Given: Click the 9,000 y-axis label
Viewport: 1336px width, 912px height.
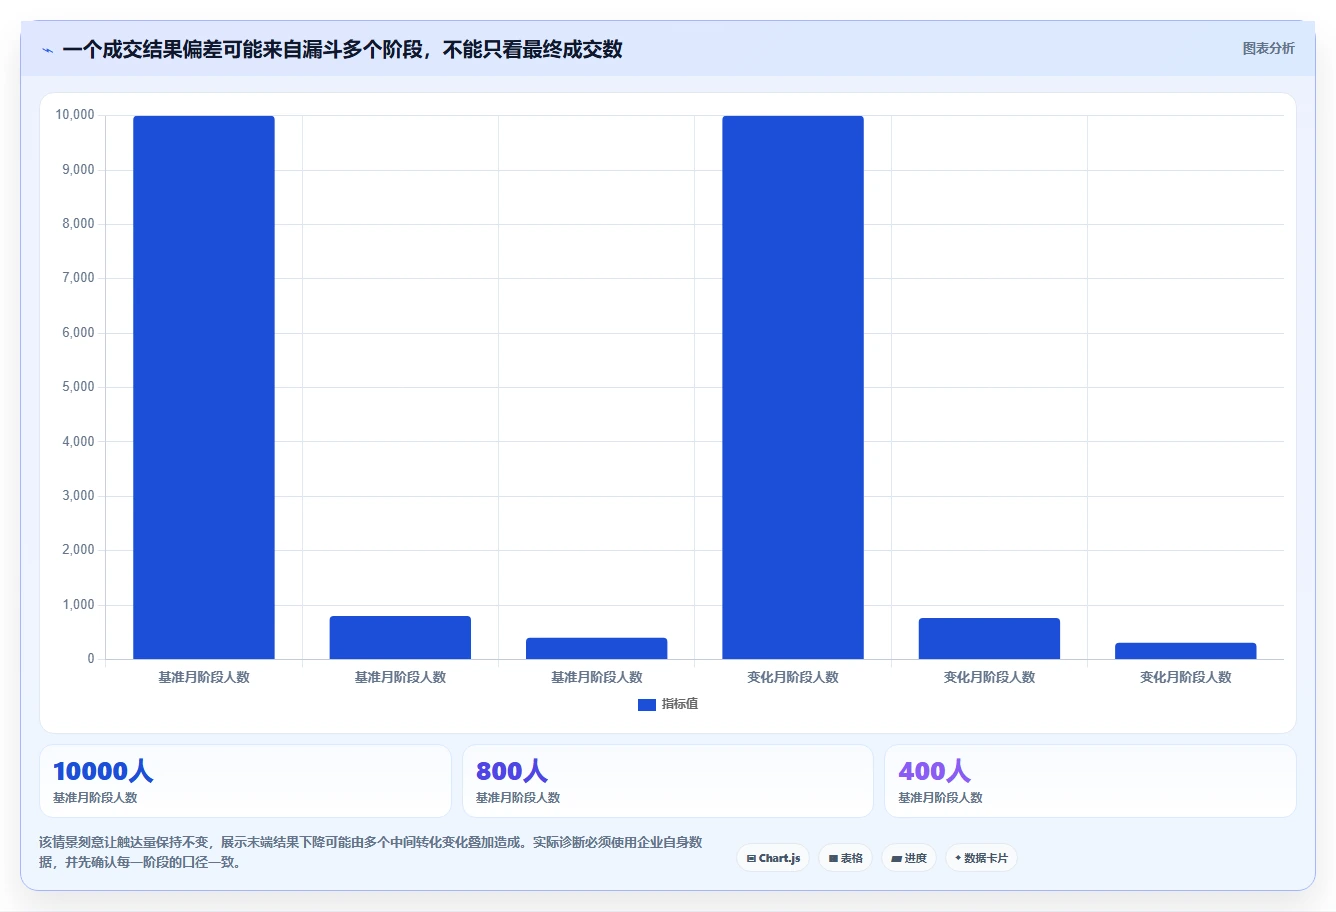Looking at the screenshot, I should (x=78, y=170).
